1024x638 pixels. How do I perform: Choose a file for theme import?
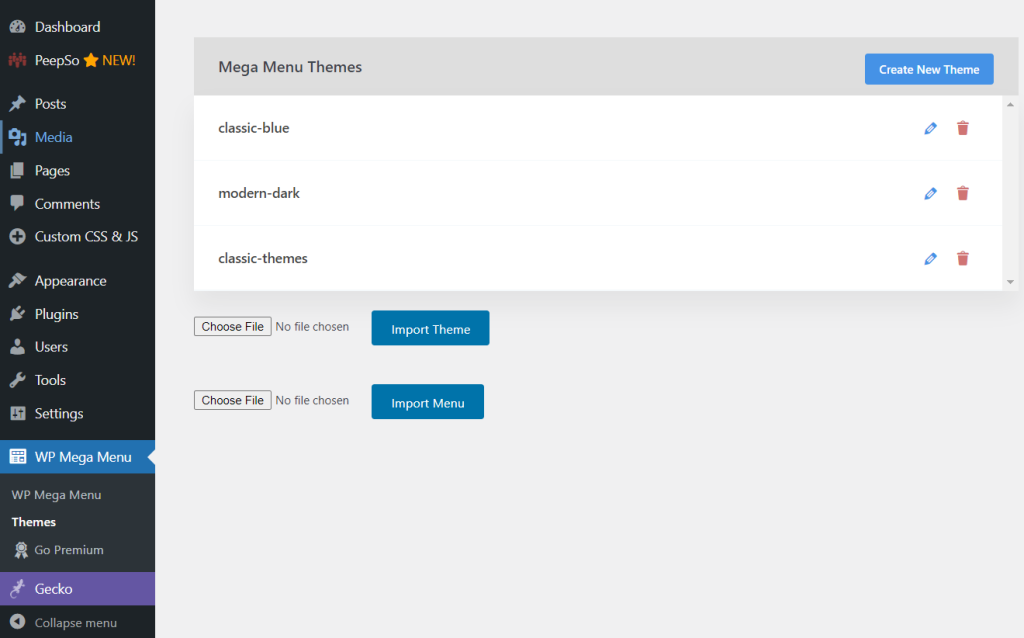point(232,327)
